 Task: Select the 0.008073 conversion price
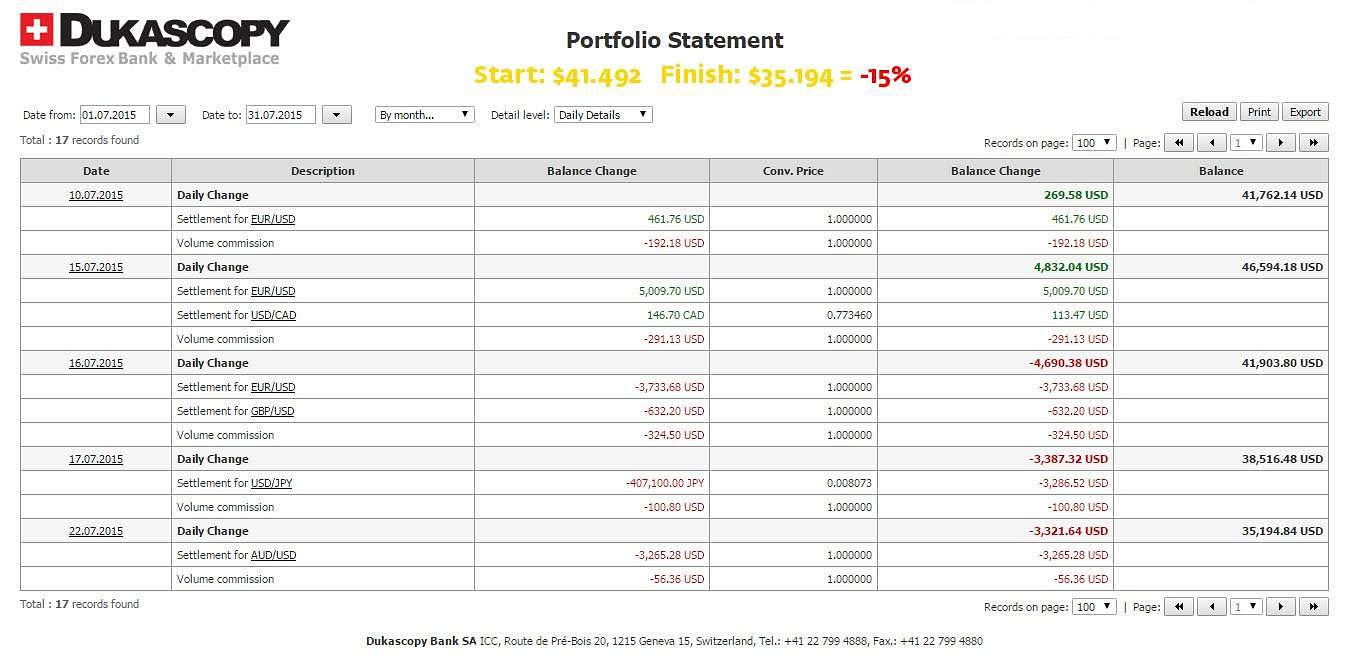[x=849, y=483]
